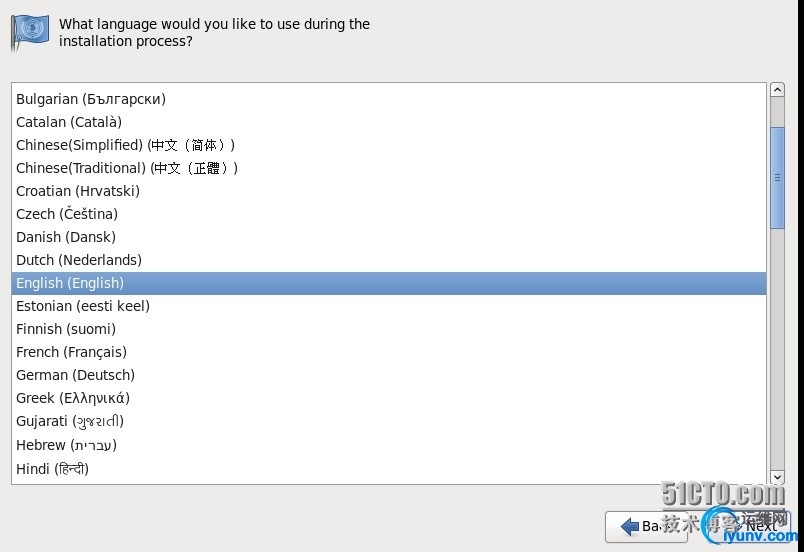Choose Chinese(Traditional) language
Screen dimensions: 804x552
[x=127, y=168]
